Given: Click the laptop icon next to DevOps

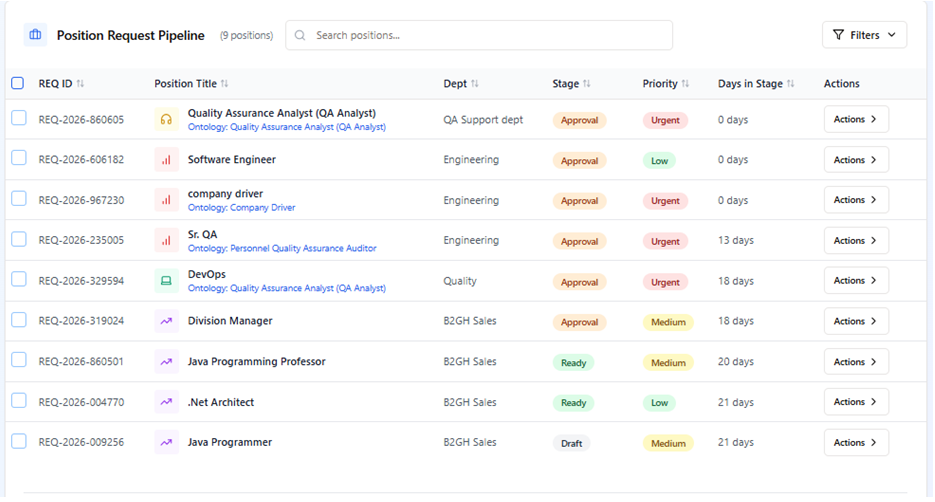Looking at the screenshot, I should tap(166, 281).
